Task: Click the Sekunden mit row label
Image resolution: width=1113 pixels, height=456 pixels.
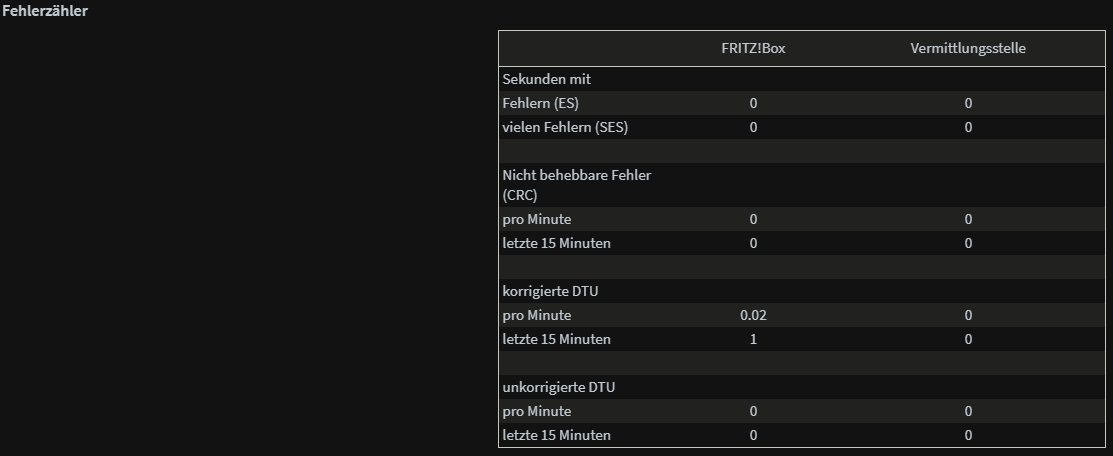Action: pos(547,79)
